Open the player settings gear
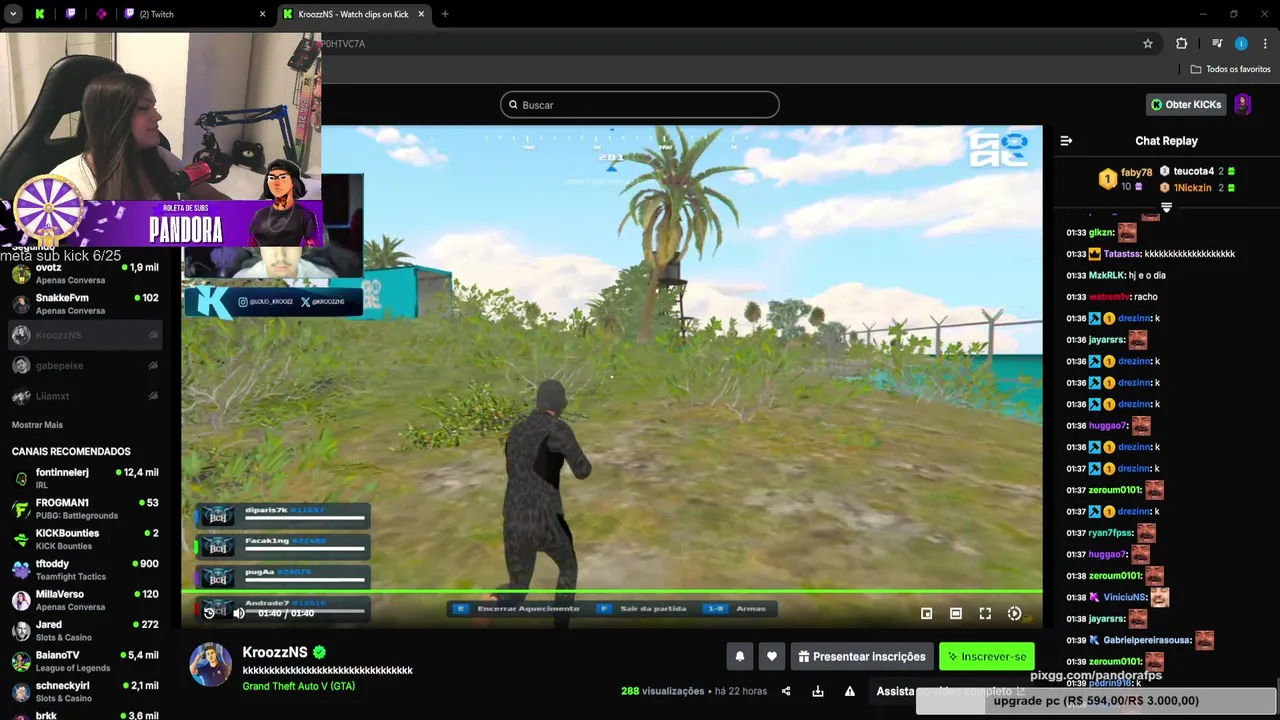 tap(1014, 613)
